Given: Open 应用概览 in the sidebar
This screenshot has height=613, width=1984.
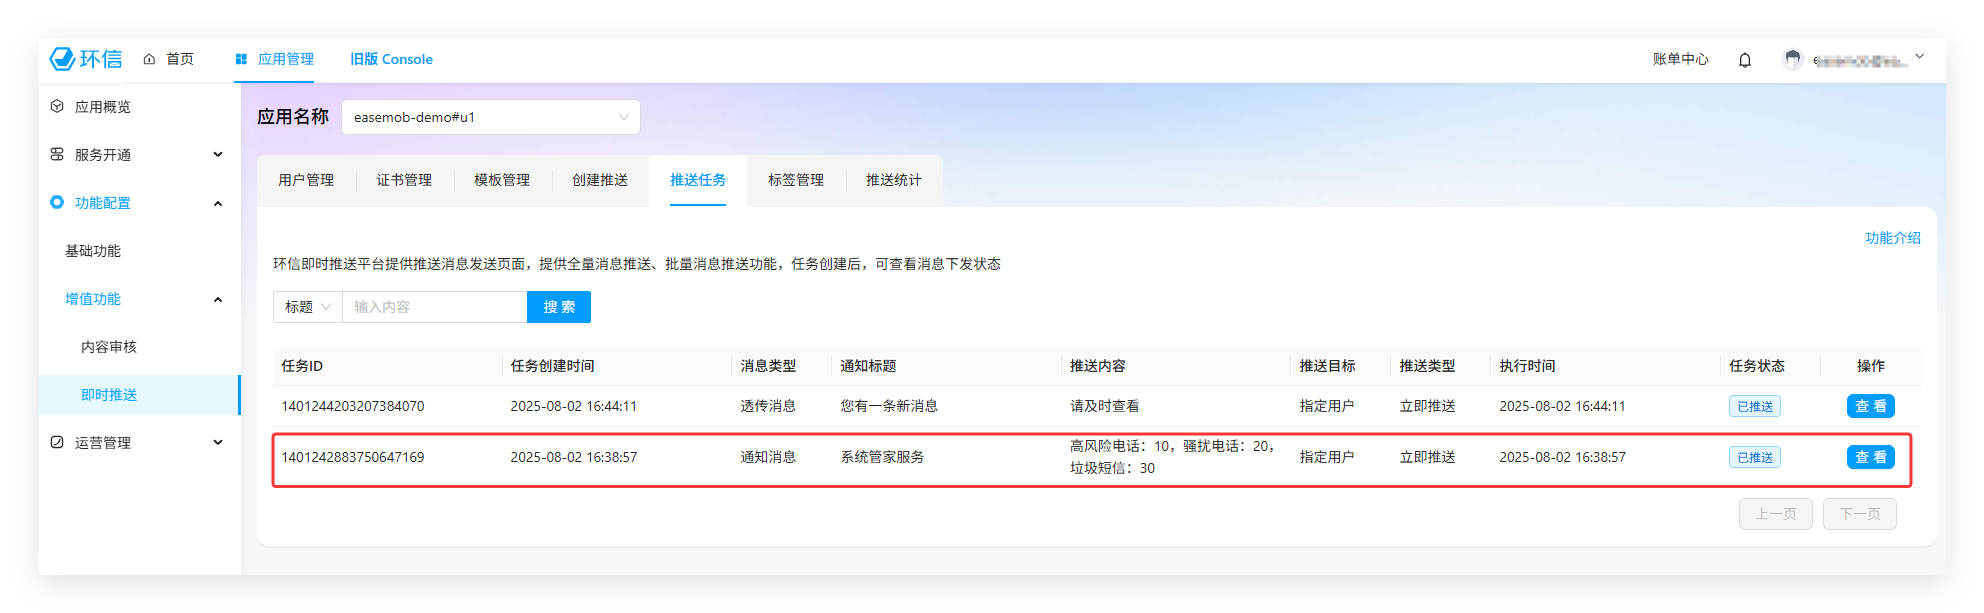Looking at the screenshot, I should 102,107.
